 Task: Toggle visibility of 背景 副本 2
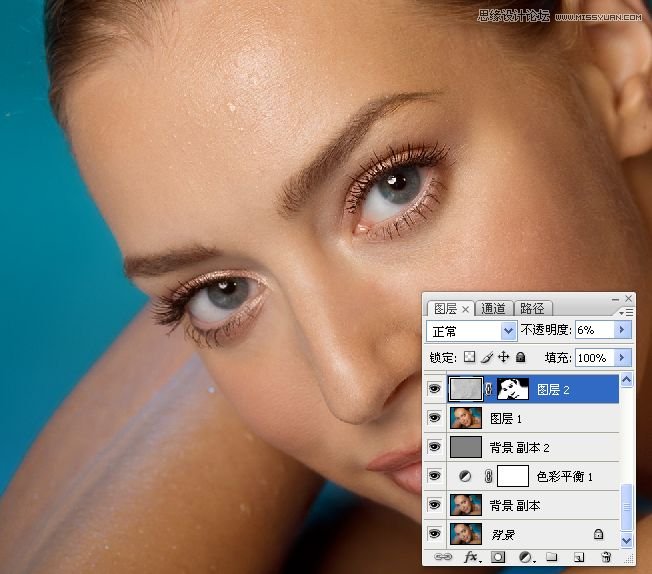click(x=435, y=447)
